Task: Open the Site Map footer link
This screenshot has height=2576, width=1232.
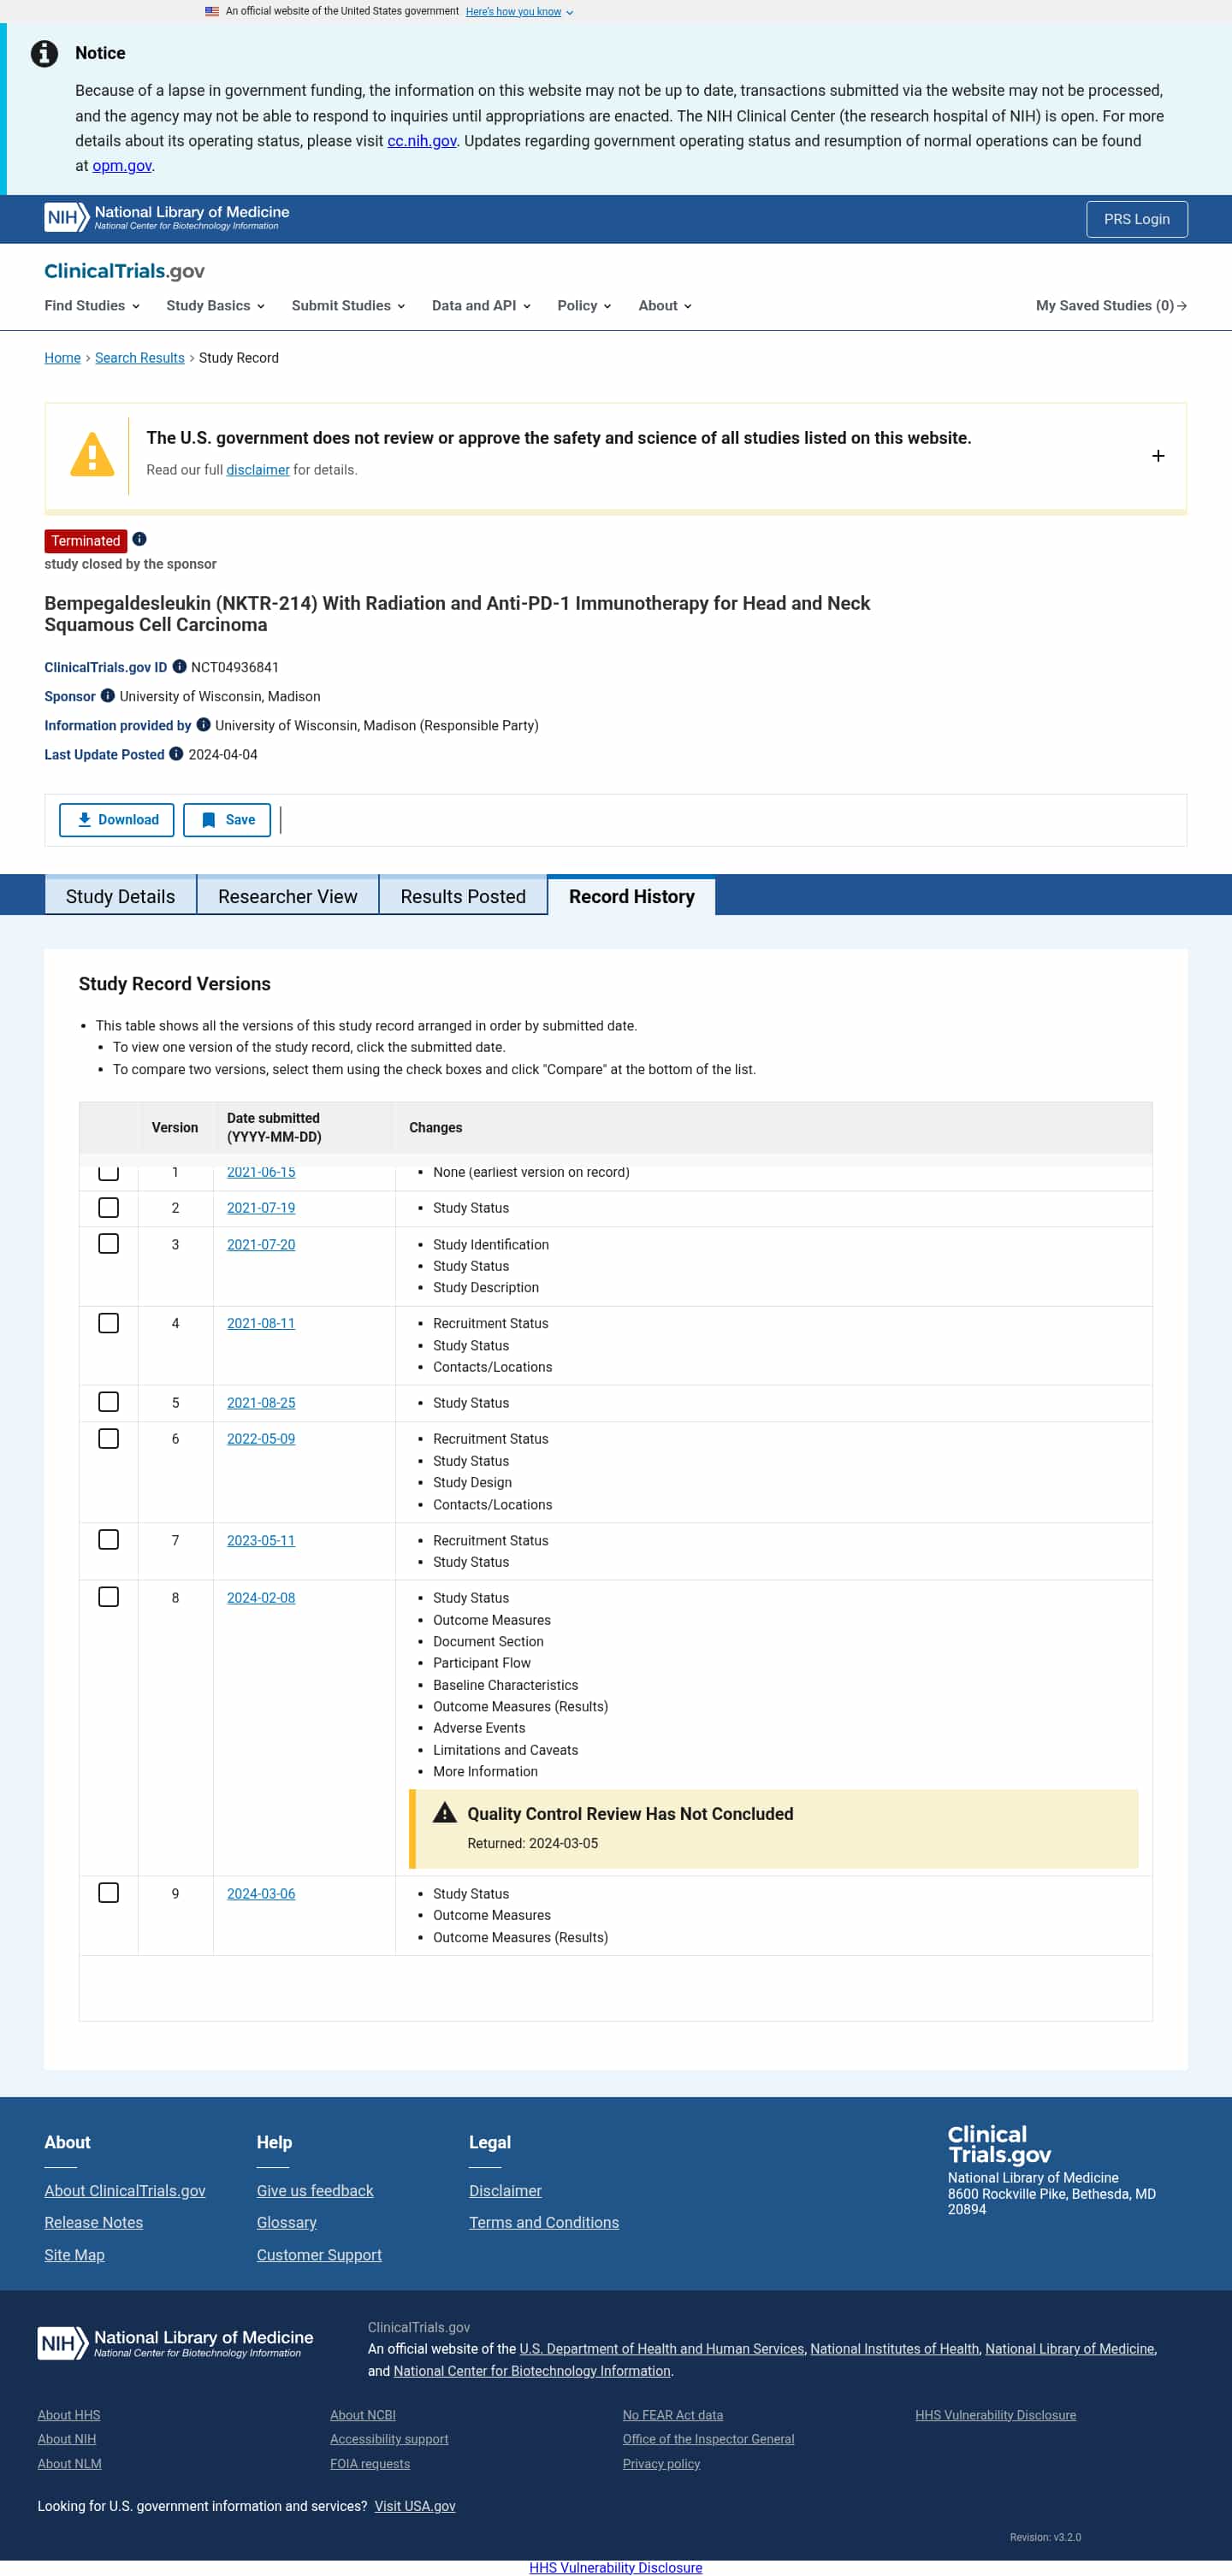Action: coord(74,2254)
